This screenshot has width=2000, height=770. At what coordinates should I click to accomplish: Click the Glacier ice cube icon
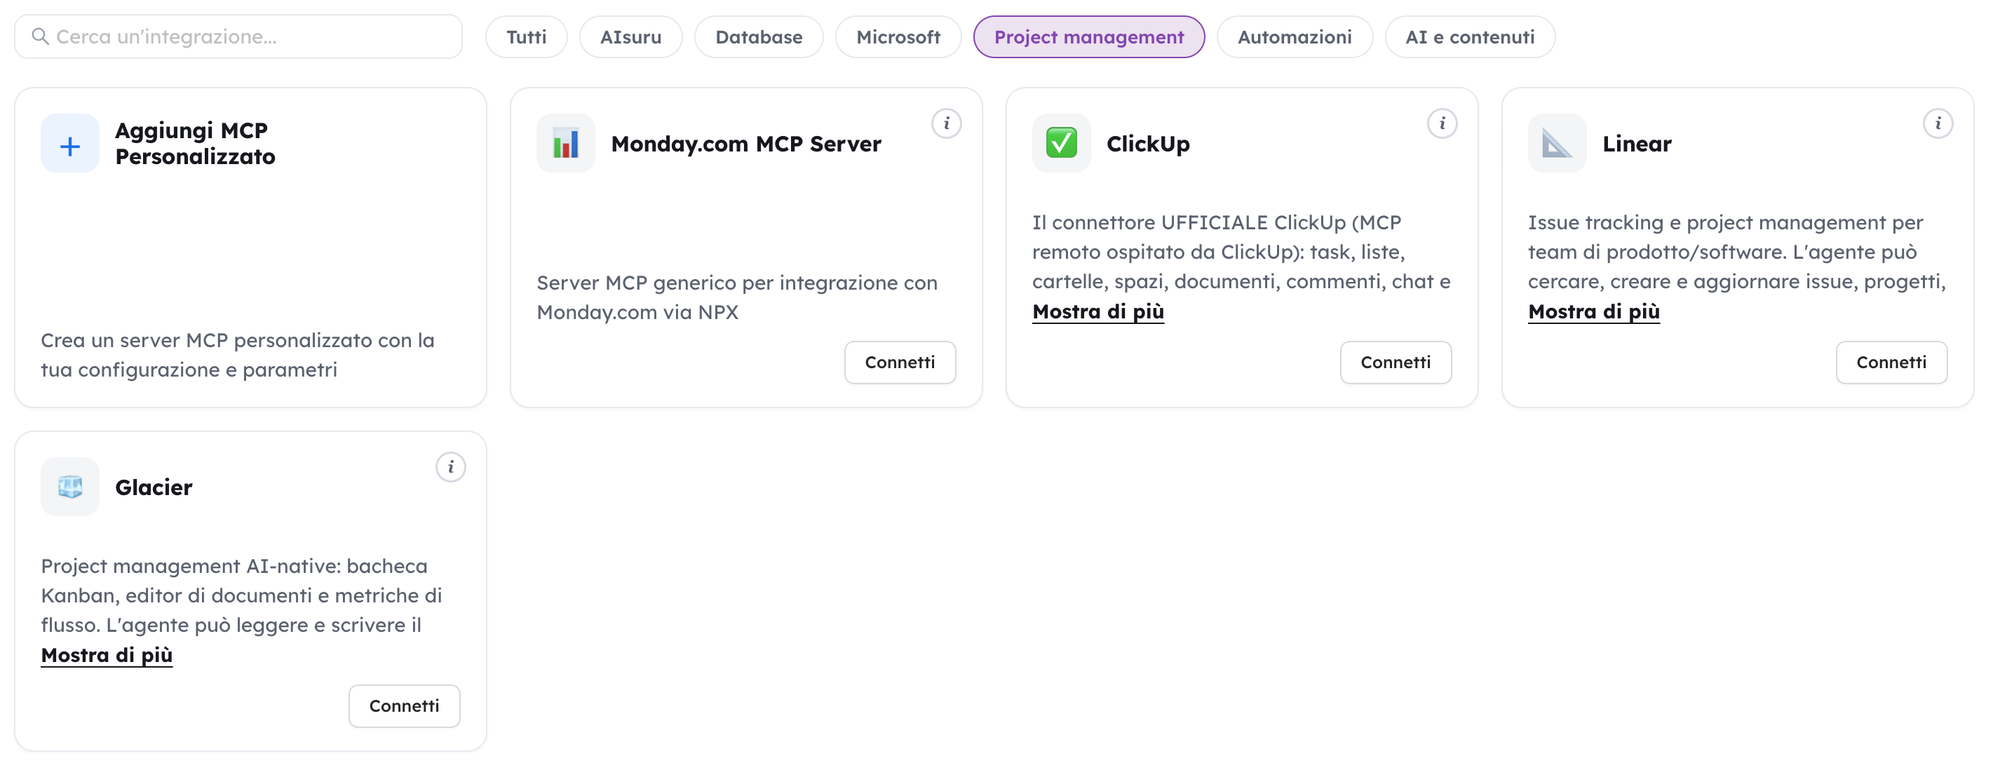70,487
